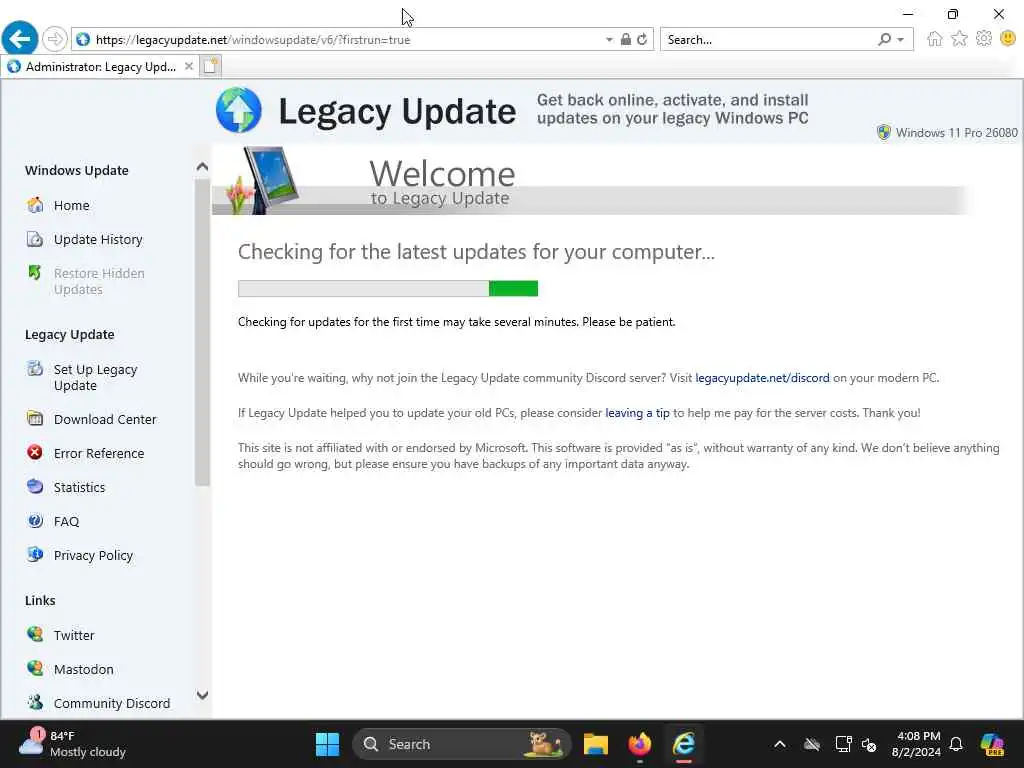Viewport: 1024px width, 768px height.
Task: Click the Community Discord icon
Action: click(x=35, y=702)
